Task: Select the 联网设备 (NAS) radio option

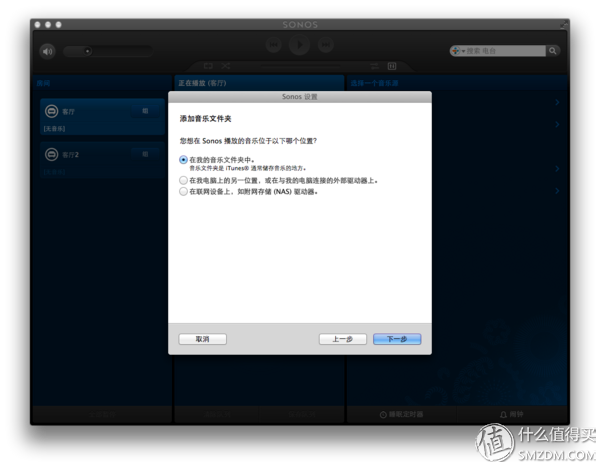Action: click(183, 191)
